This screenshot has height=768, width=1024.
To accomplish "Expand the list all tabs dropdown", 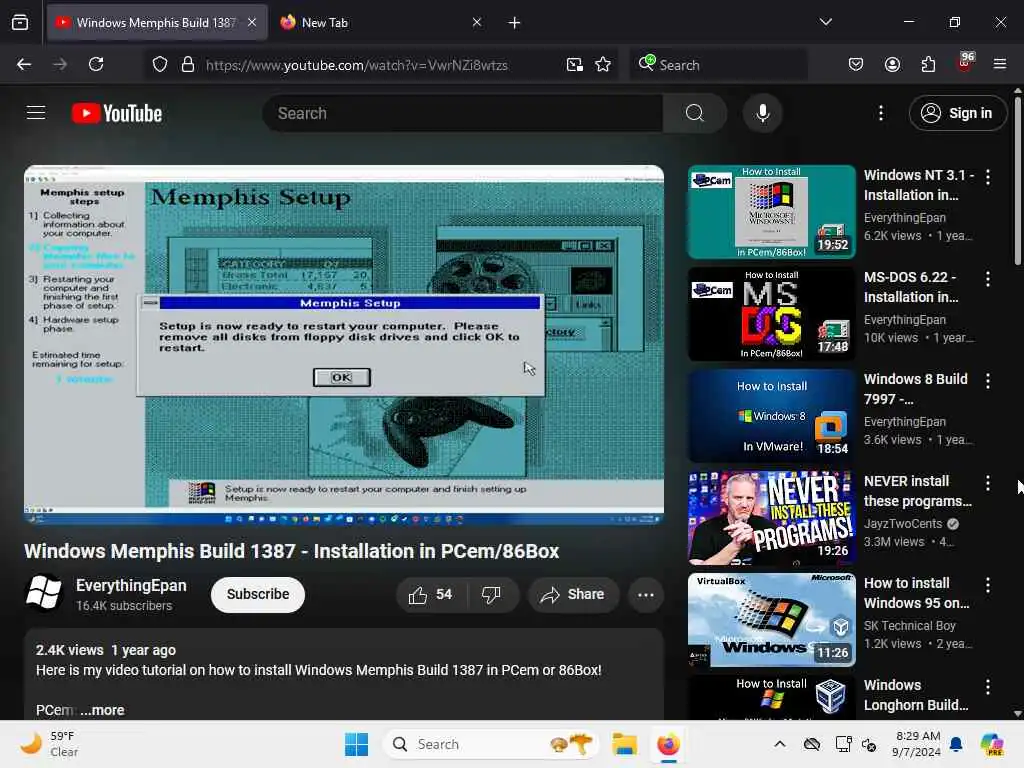I will 825,22.
